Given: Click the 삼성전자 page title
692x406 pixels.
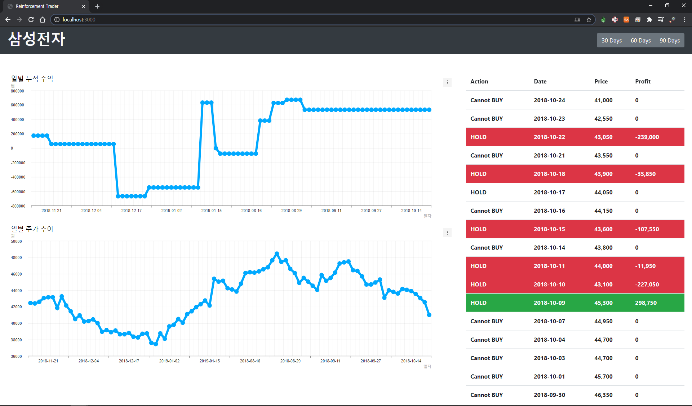Looking at the screenshot, I should (37, 39).
